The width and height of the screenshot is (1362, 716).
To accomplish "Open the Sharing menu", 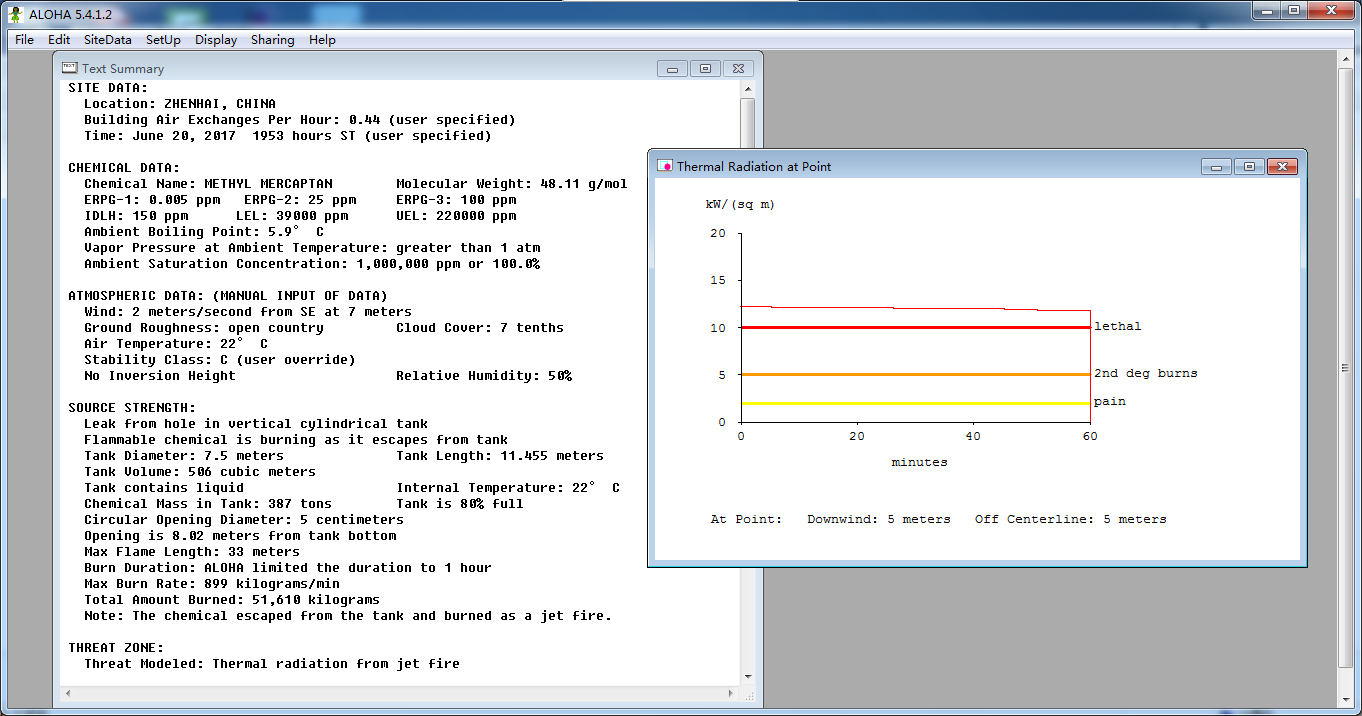I will [x=272, y=40].
